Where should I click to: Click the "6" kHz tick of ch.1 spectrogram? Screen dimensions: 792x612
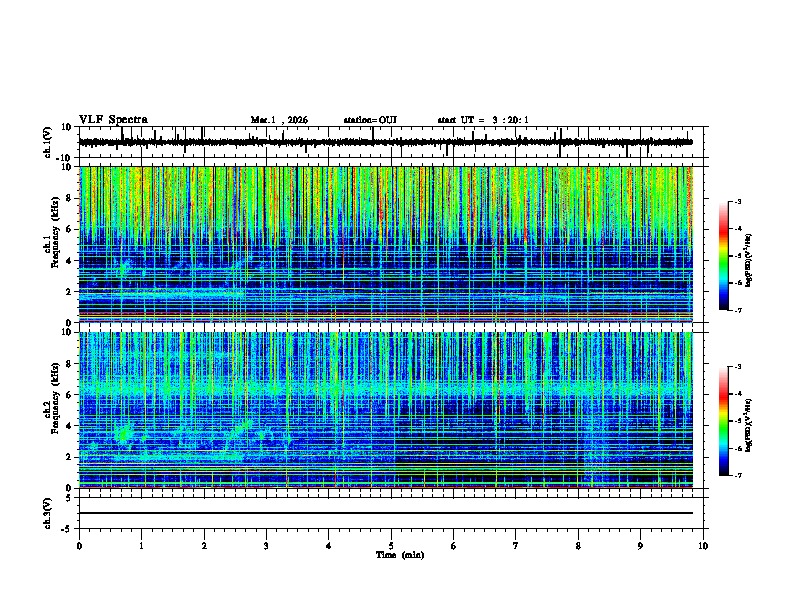point(69,229)
